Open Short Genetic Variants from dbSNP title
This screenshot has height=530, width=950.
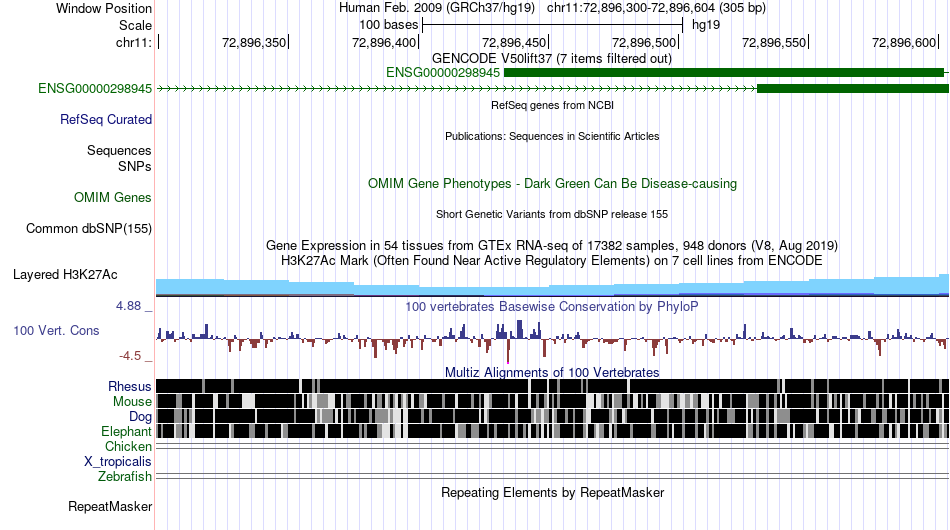tap(552, 214)
